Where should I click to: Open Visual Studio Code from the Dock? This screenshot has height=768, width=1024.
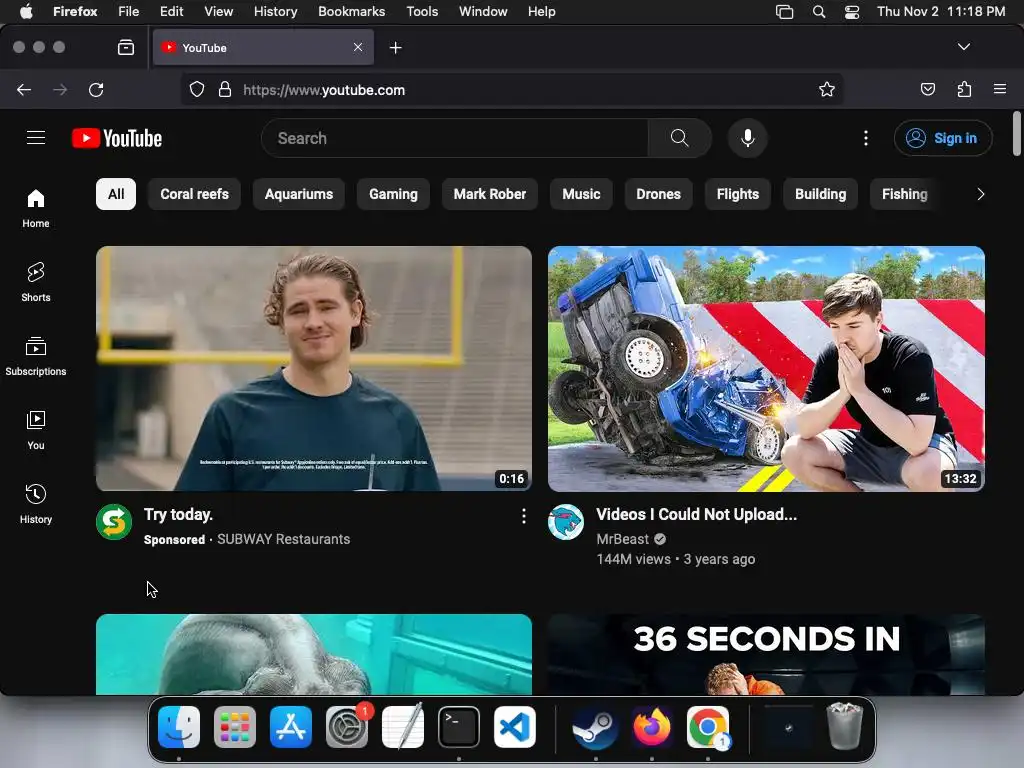coord(515,727)
